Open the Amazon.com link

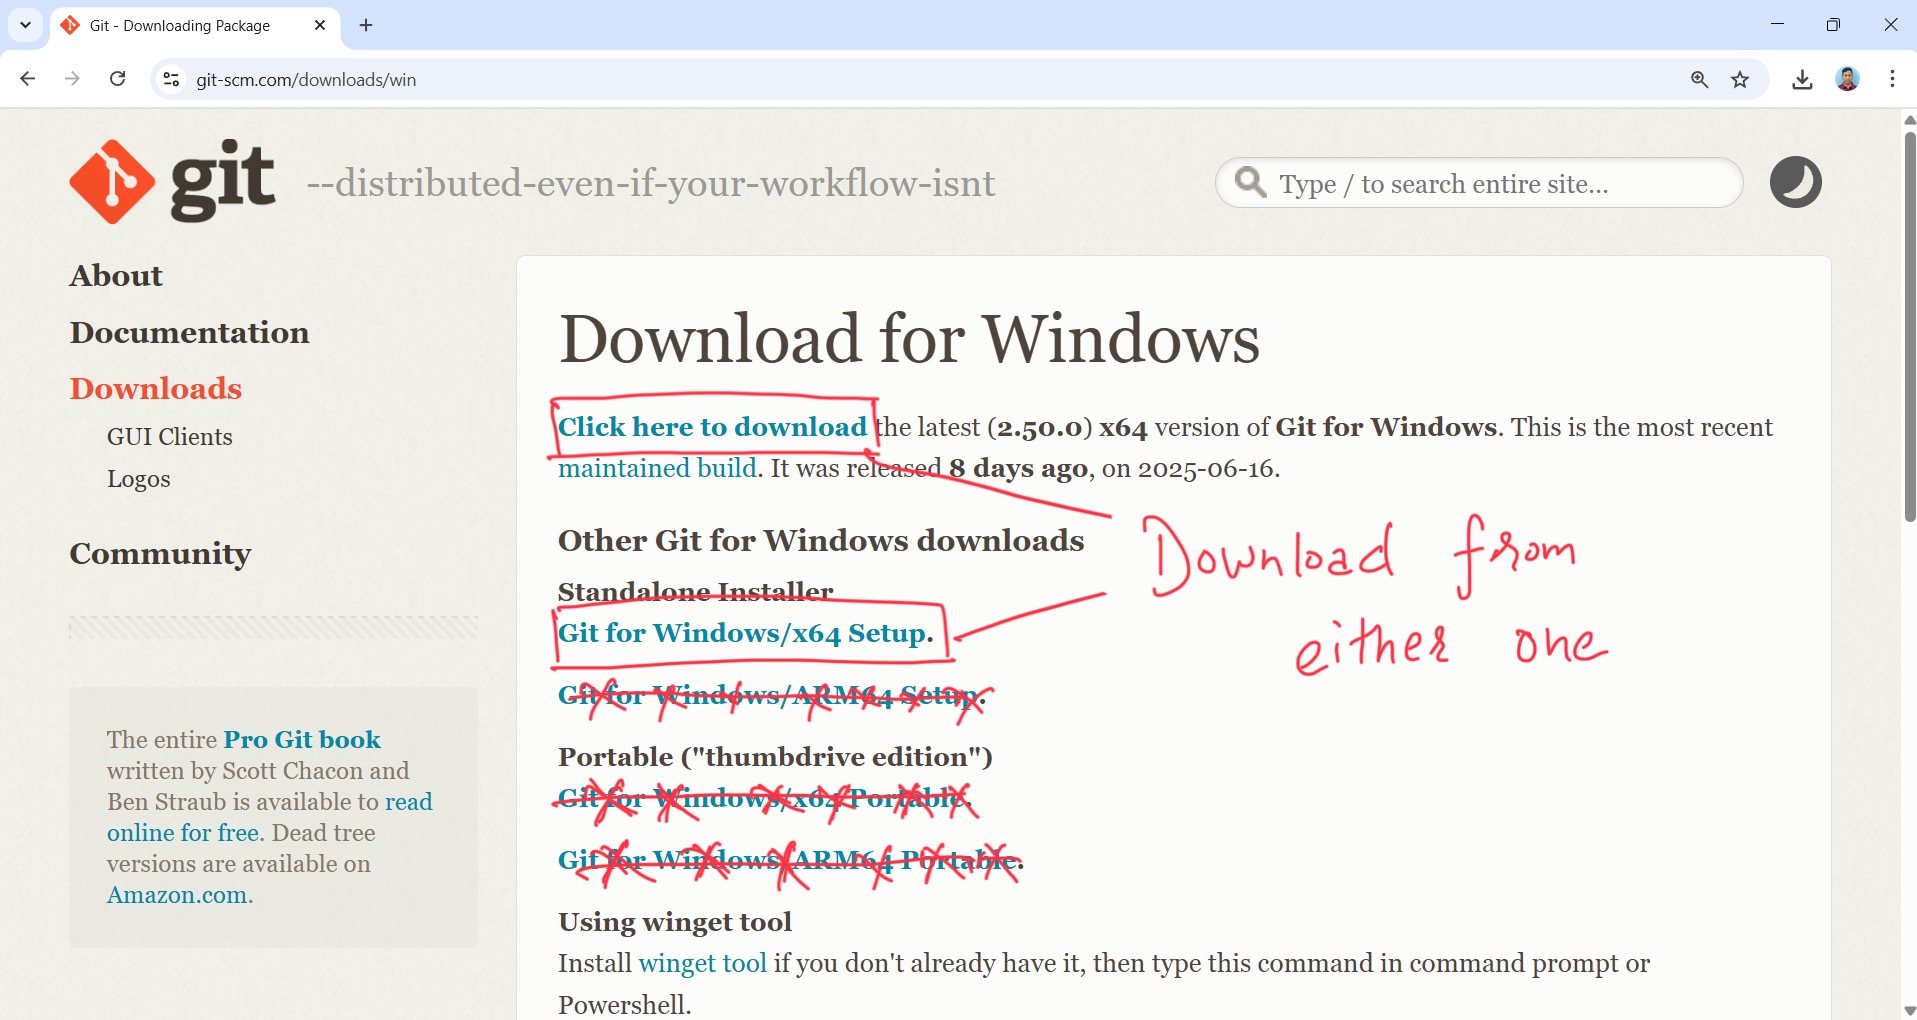coord(177,895)
